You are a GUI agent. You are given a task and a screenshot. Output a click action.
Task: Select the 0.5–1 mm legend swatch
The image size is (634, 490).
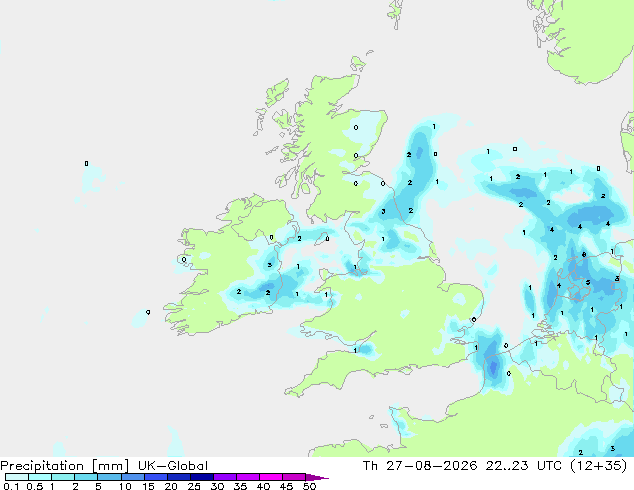40,477
